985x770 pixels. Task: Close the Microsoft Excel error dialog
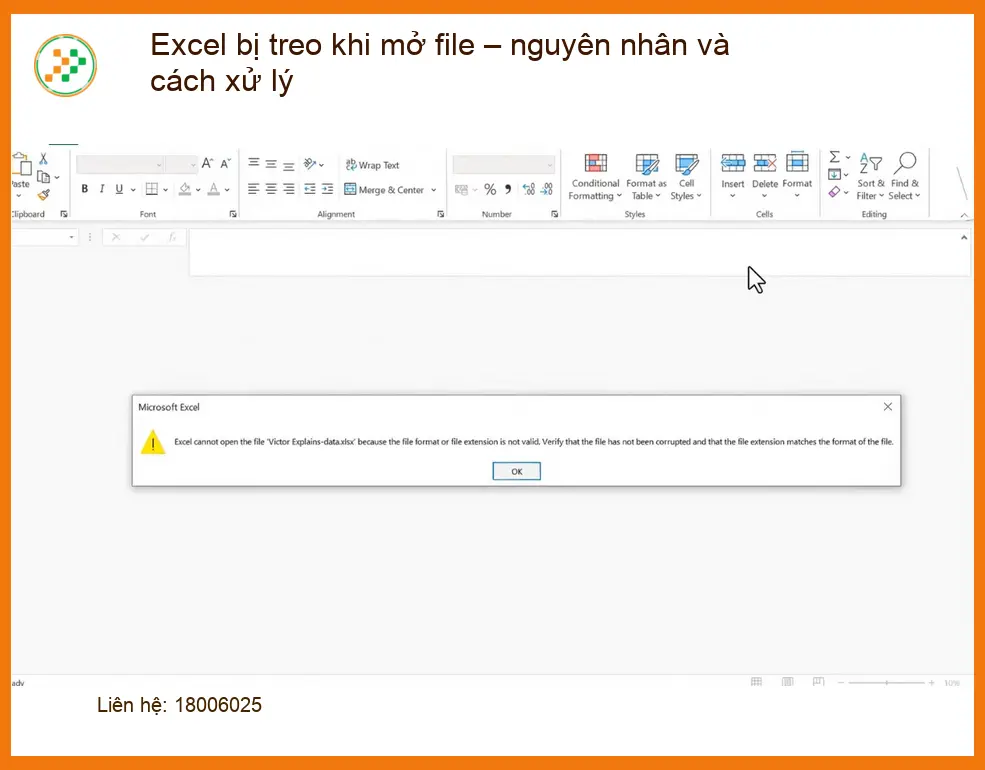pyautogui.click(x=888, y=406)
